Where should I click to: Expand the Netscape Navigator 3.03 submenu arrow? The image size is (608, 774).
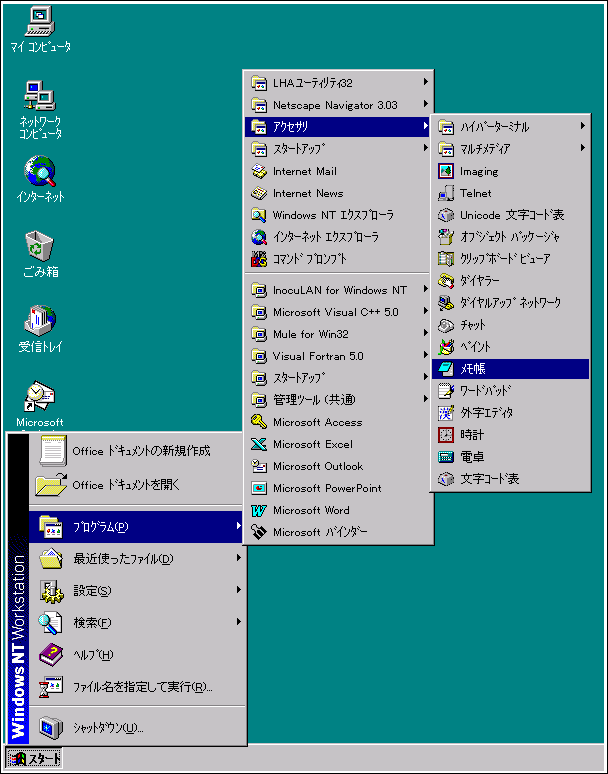tap(425, 104)
